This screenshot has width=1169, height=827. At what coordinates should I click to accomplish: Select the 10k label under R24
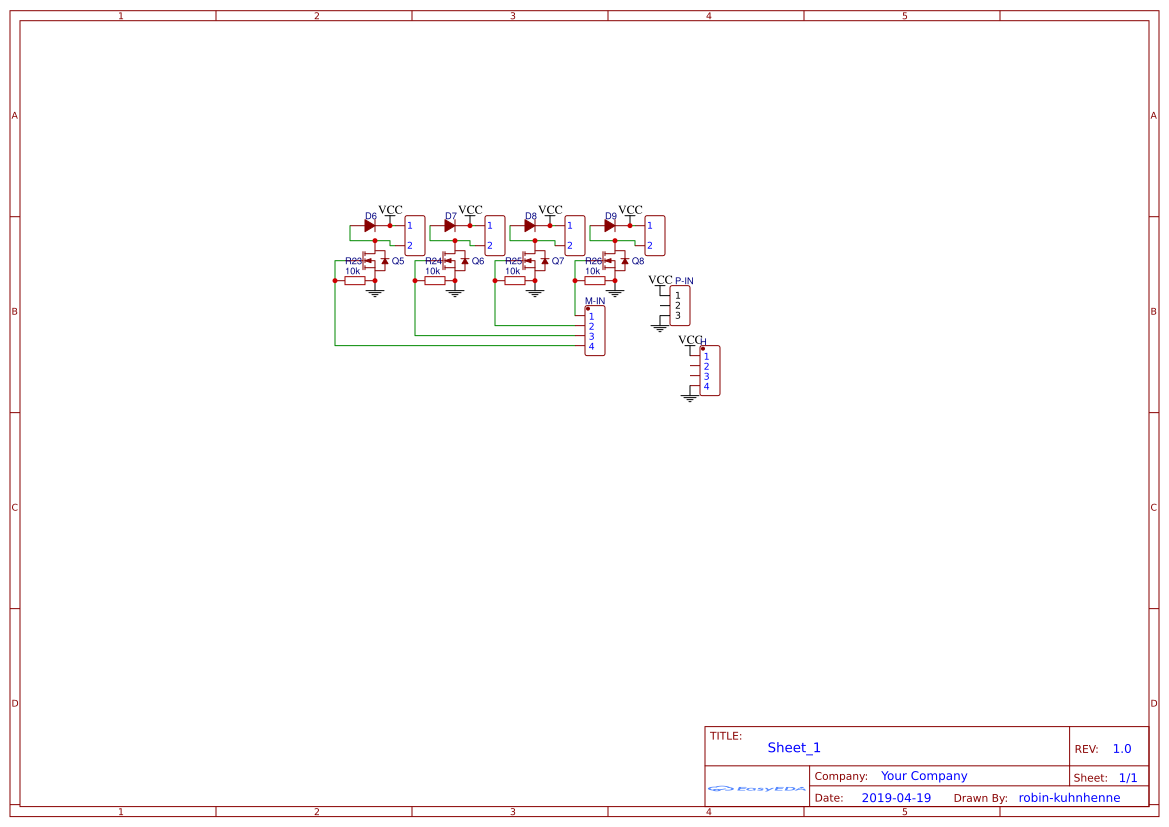click(x=433, y=271)
